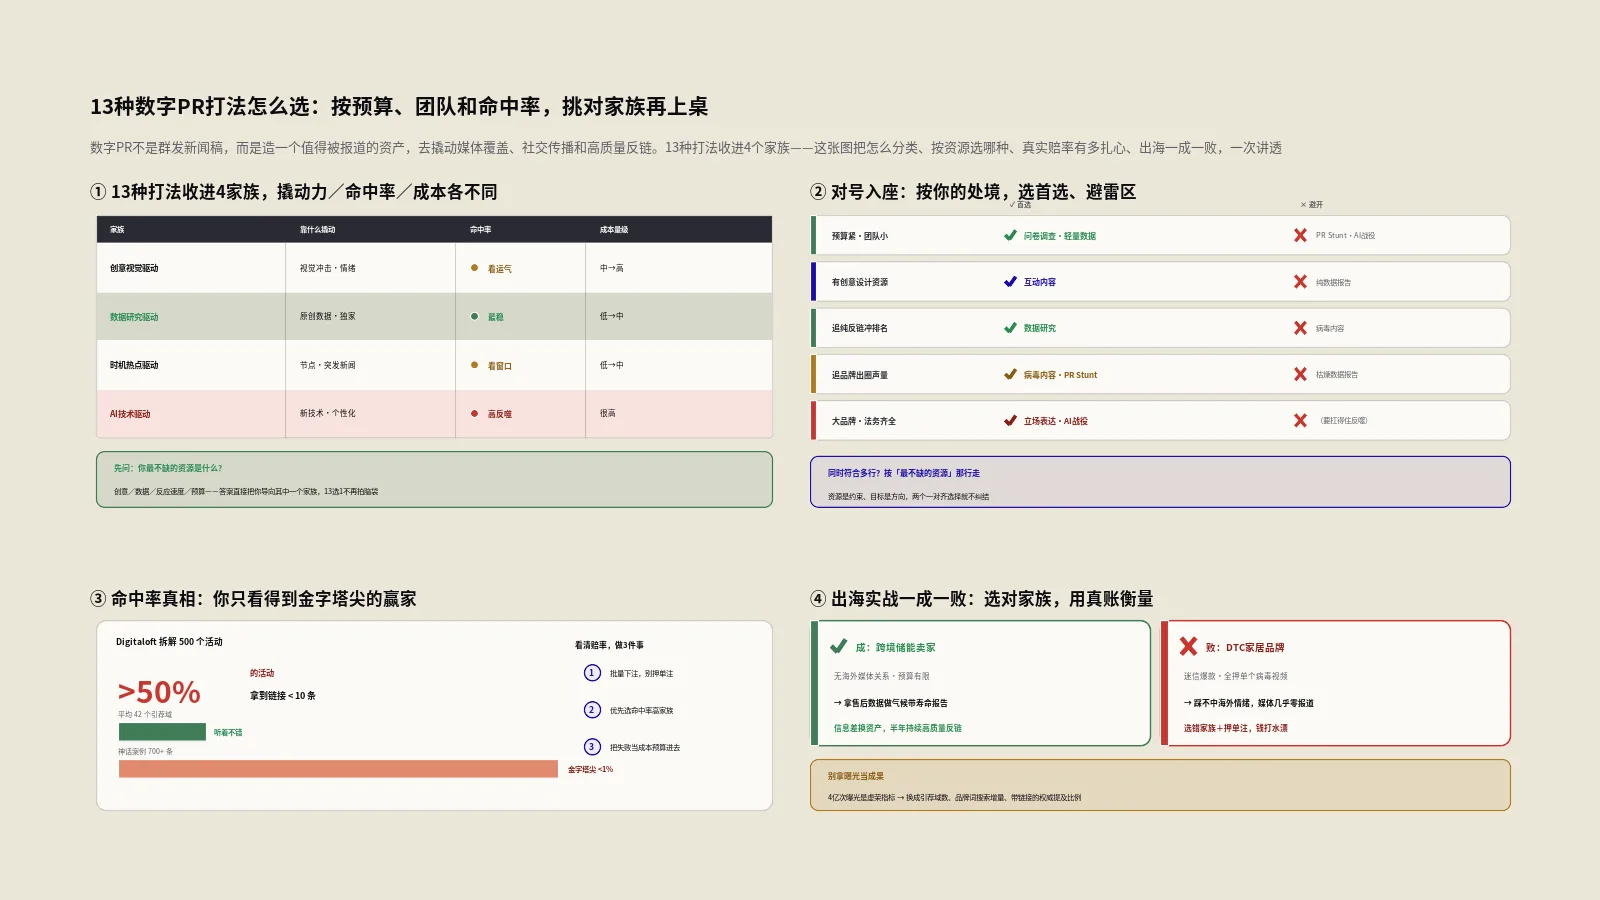Image resolution: width=1600 pixels, height=900 pixels.
Task: Click the red X in the 有创意设计资源 row
Action: click(1300, 282)
